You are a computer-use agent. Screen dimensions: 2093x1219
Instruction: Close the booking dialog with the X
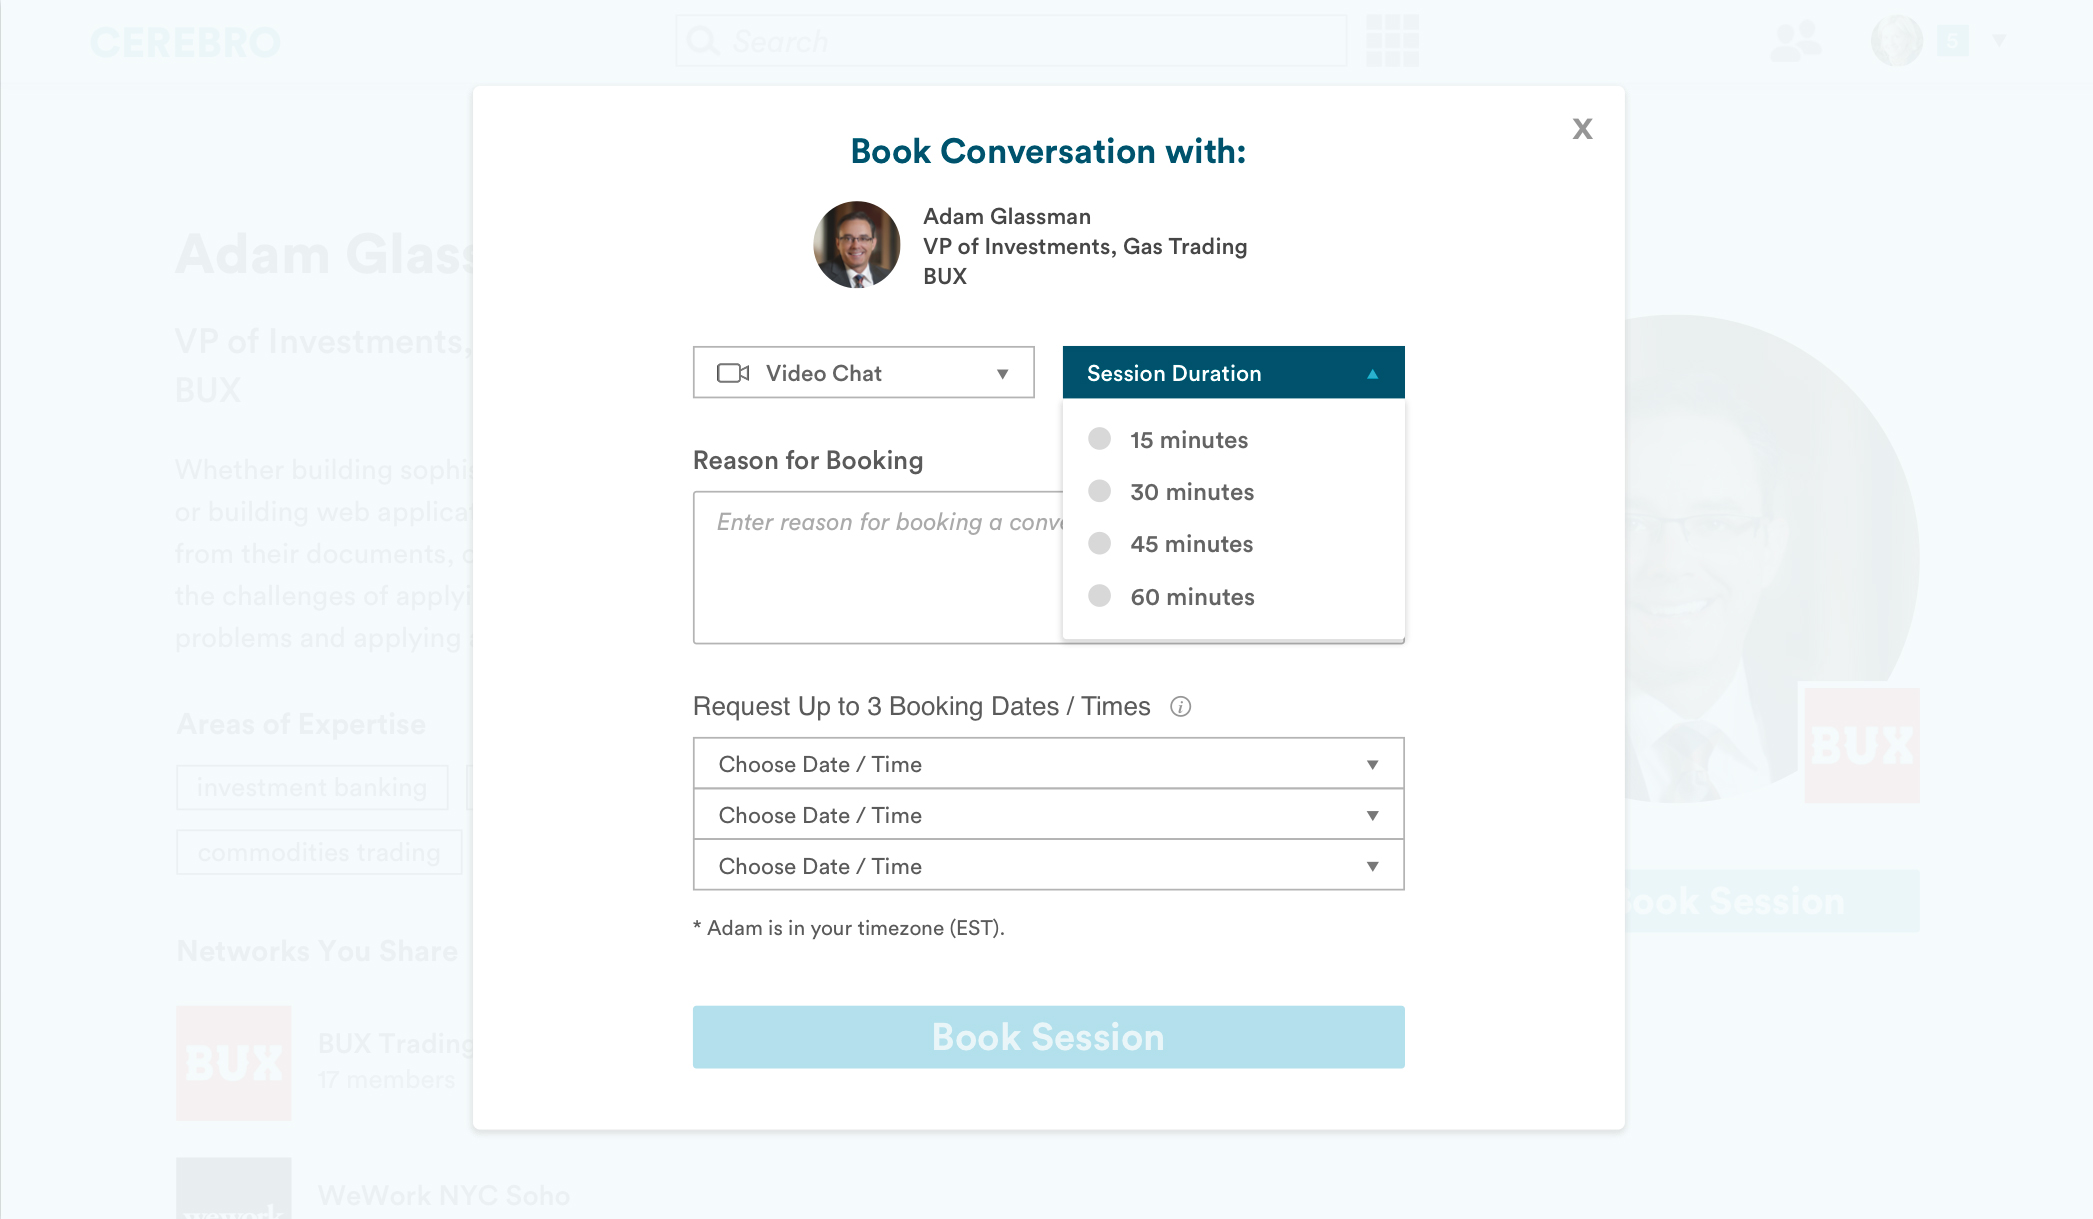click(x=1582, y=129)
